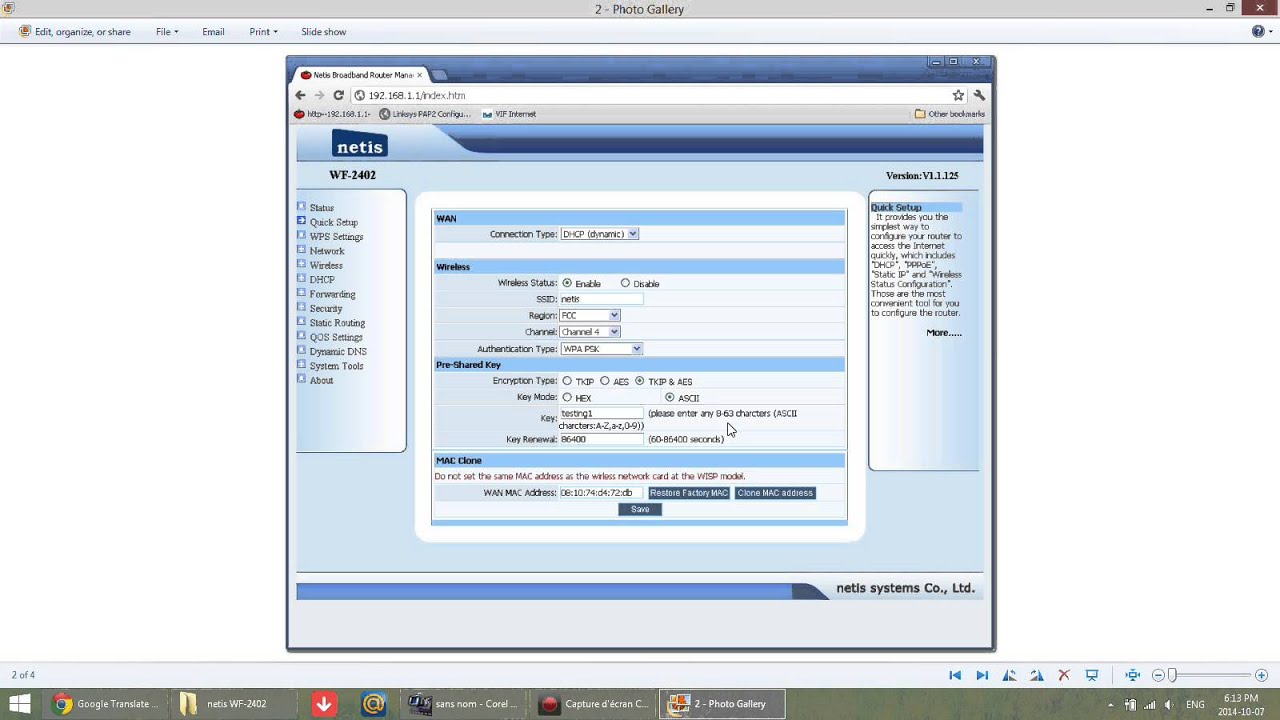Click VIF Internet bookmark

509,114
